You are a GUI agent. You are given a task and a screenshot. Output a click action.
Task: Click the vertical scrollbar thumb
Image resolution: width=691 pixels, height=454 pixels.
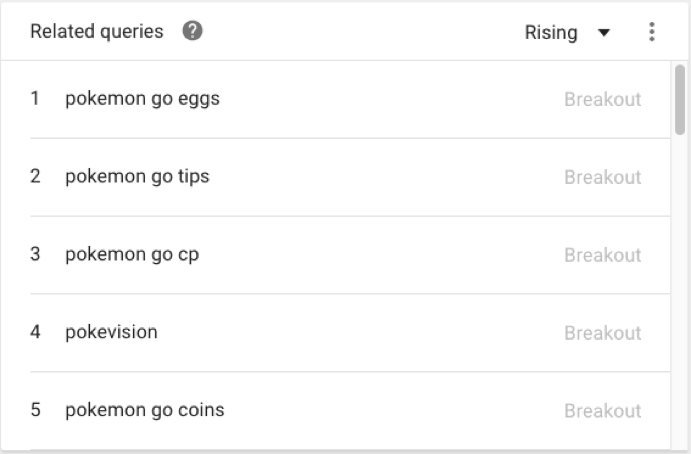click(x=680, y=98)
